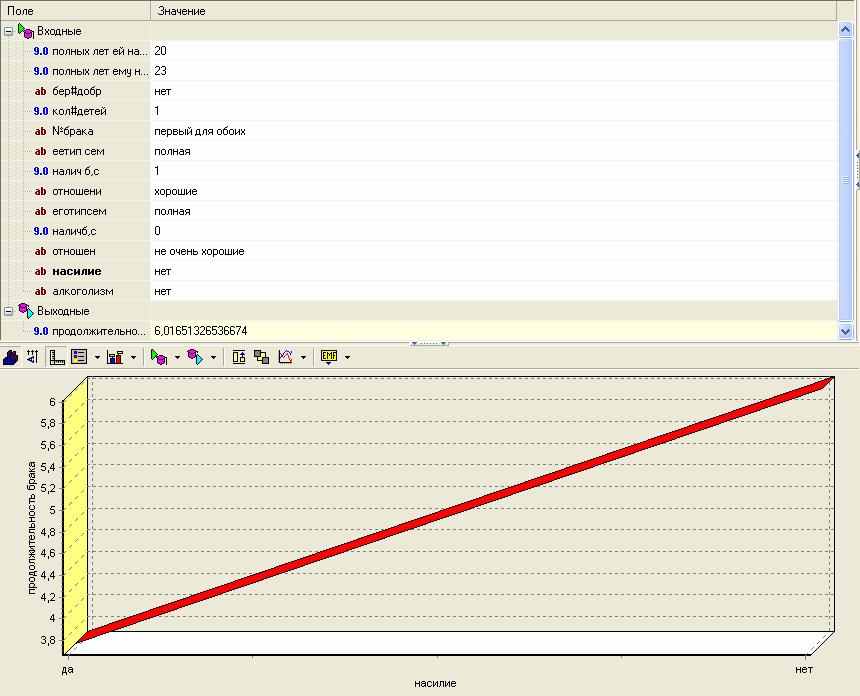
Task: Click the Входные group icon
Action: click(25, 31)
